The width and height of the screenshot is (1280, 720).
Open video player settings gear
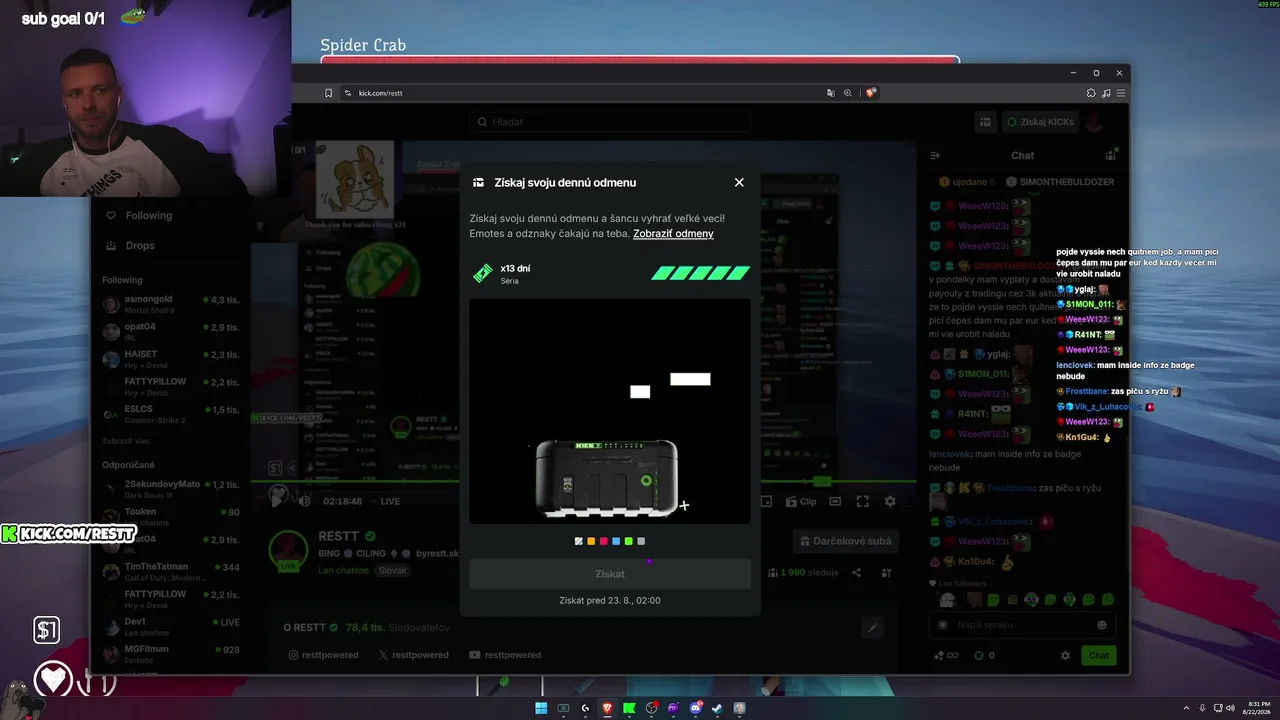(890, 501)
